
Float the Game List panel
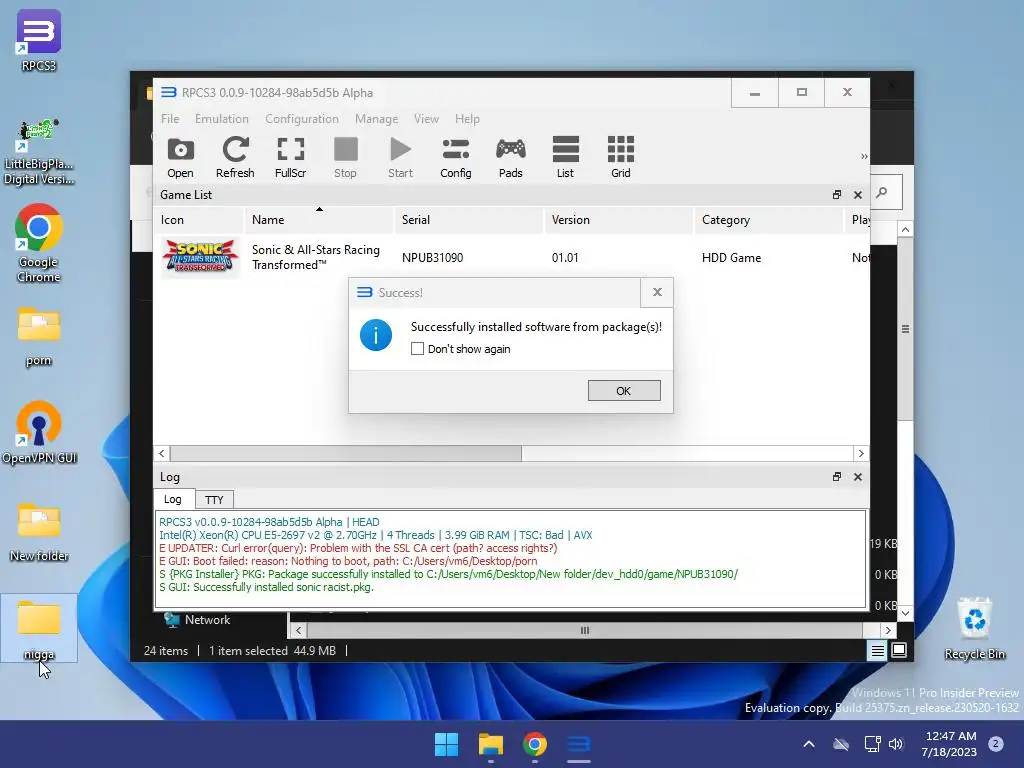click(837, 195)
